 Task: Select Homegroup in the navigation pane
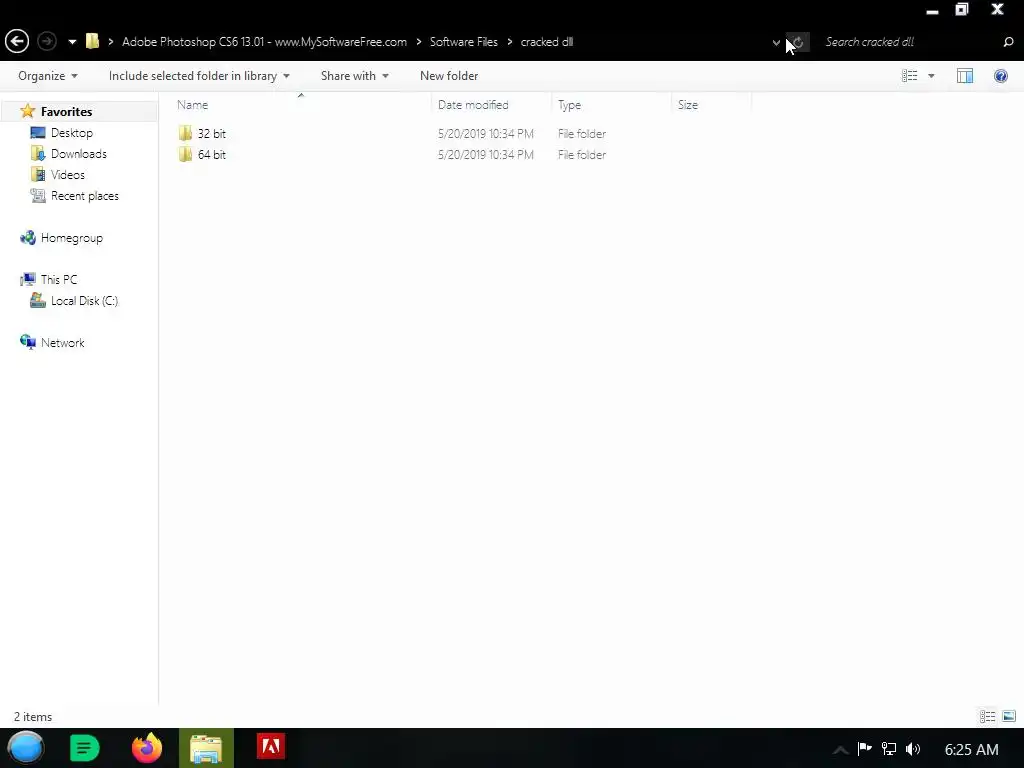72,238
